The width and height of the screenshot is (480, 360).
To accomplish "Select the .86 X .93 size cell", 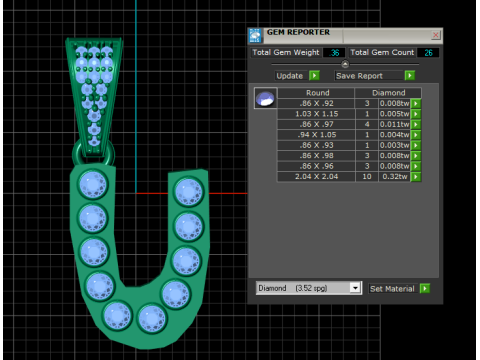I will (316, 145).
